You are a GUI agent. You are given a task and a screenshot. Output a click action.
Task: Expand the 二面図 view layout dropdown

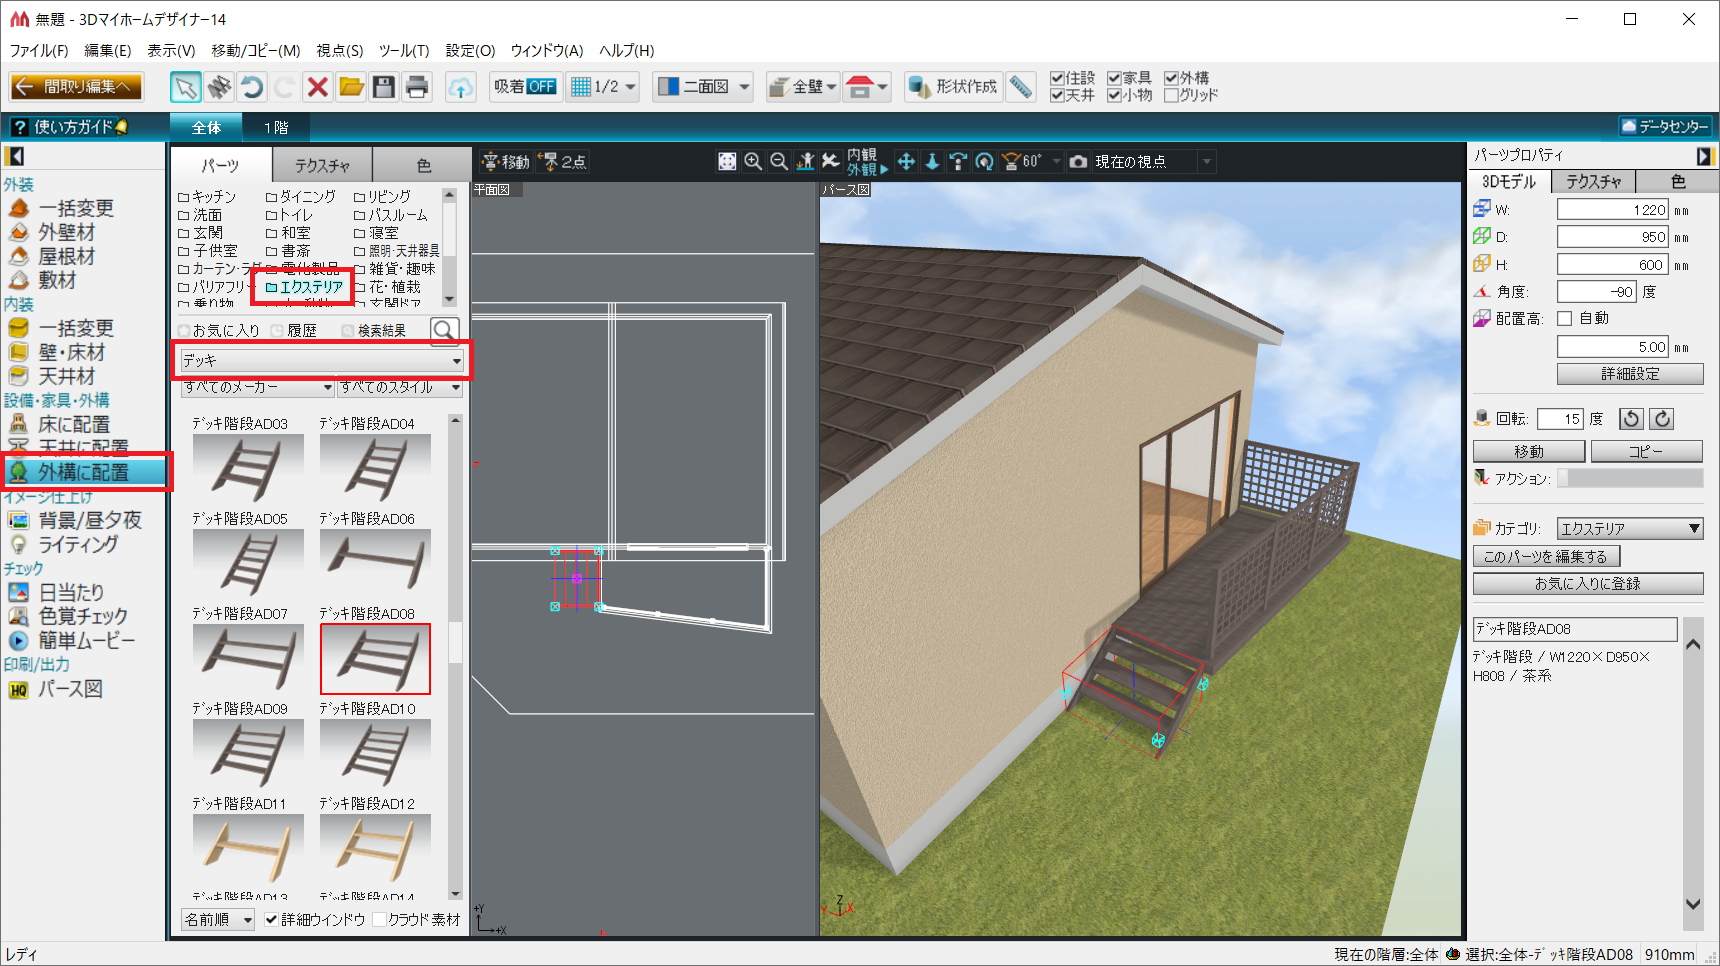click(x=744, y=87)
